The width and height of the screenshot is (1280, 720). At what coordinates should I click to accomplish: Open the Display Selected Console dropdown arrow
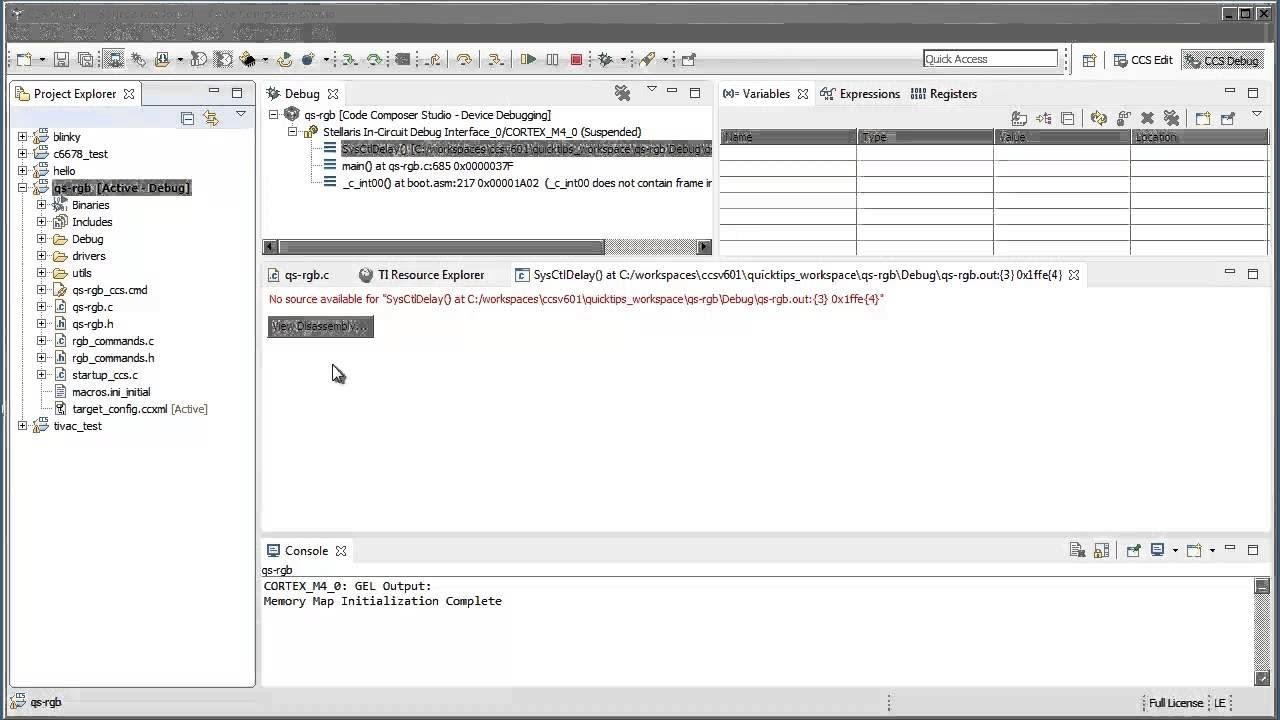coord(1175,550)
